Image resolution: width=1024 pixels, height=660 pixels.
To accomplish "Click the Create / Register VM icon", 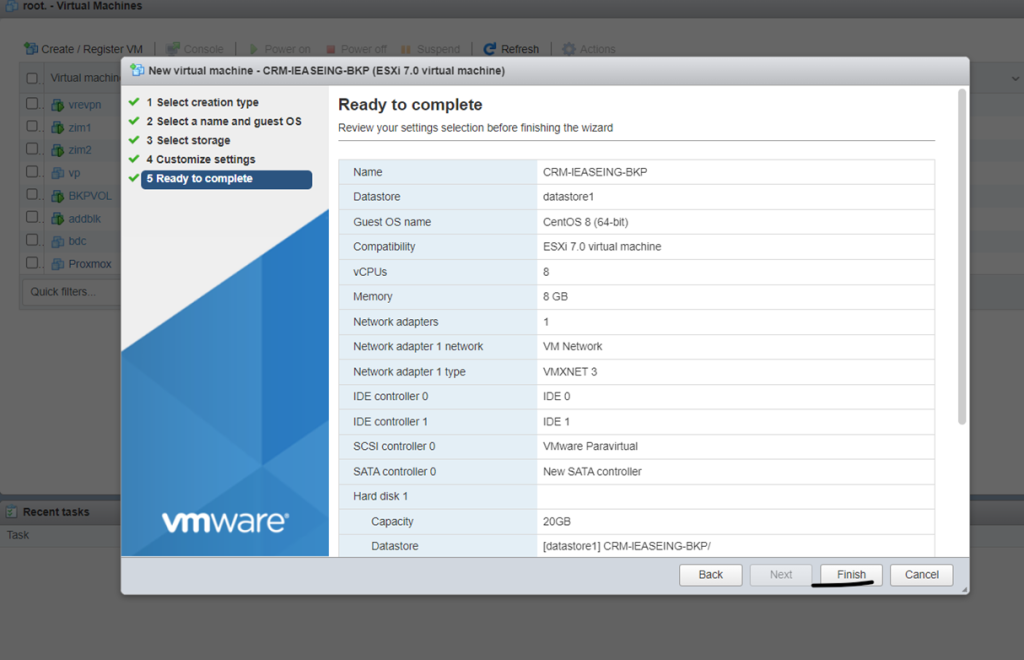I will click(31, 49).
